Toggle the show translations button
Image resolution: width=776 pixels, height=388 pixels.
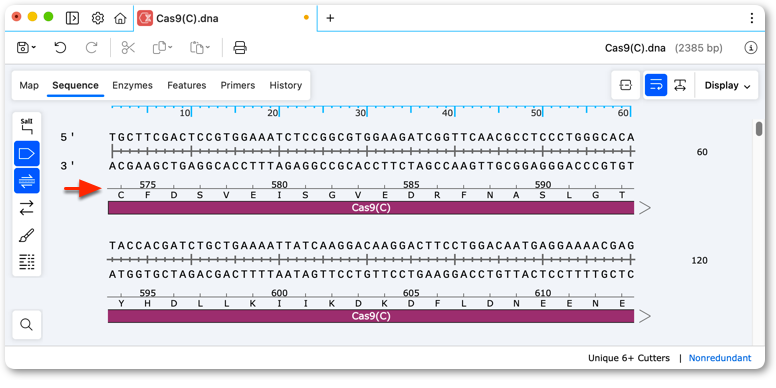[x=26, y=181]
